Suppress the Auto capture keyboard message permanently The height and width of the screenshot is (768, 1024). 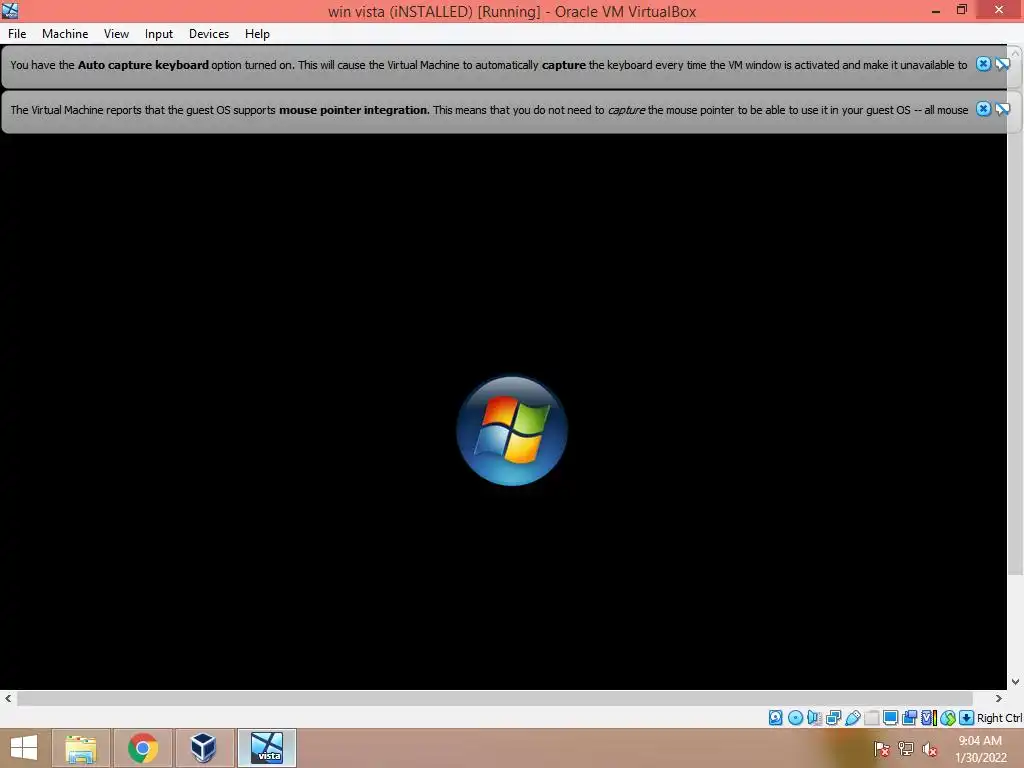1002,64
